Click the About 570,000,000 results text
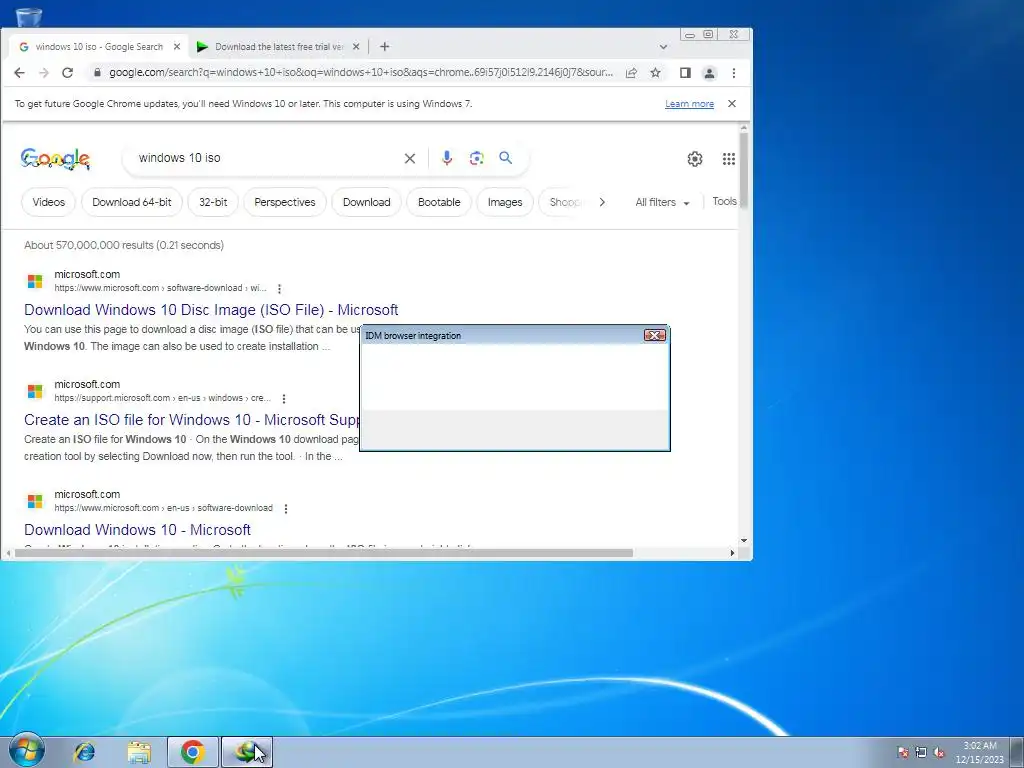The height and width of the screenshot is (768, 1024). point(124,245)
